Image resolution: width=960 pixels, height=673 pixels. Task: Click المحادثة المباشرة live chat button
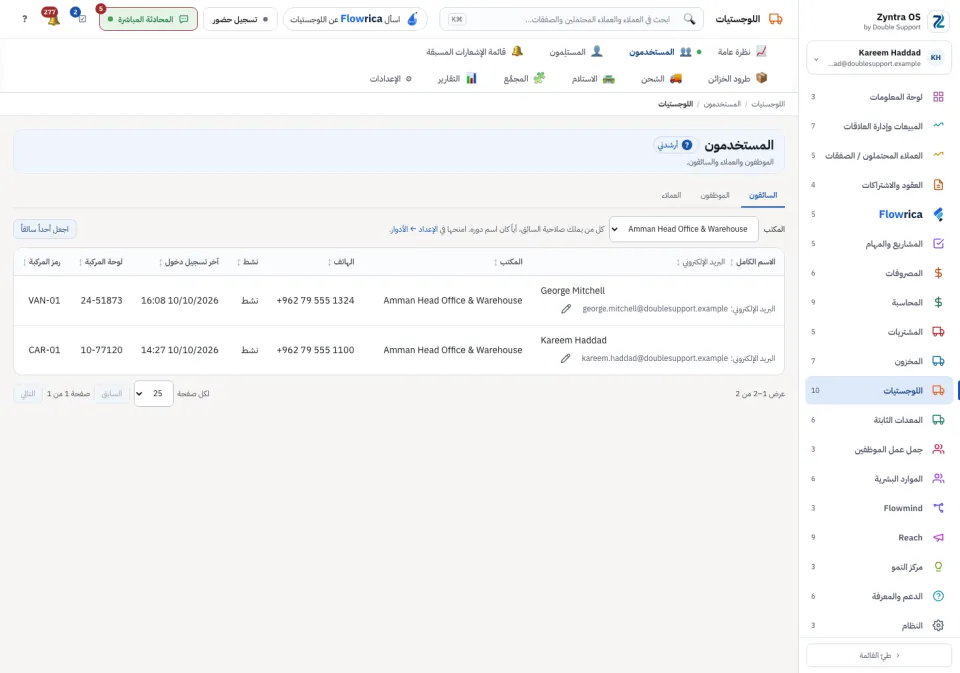[148, 19]
